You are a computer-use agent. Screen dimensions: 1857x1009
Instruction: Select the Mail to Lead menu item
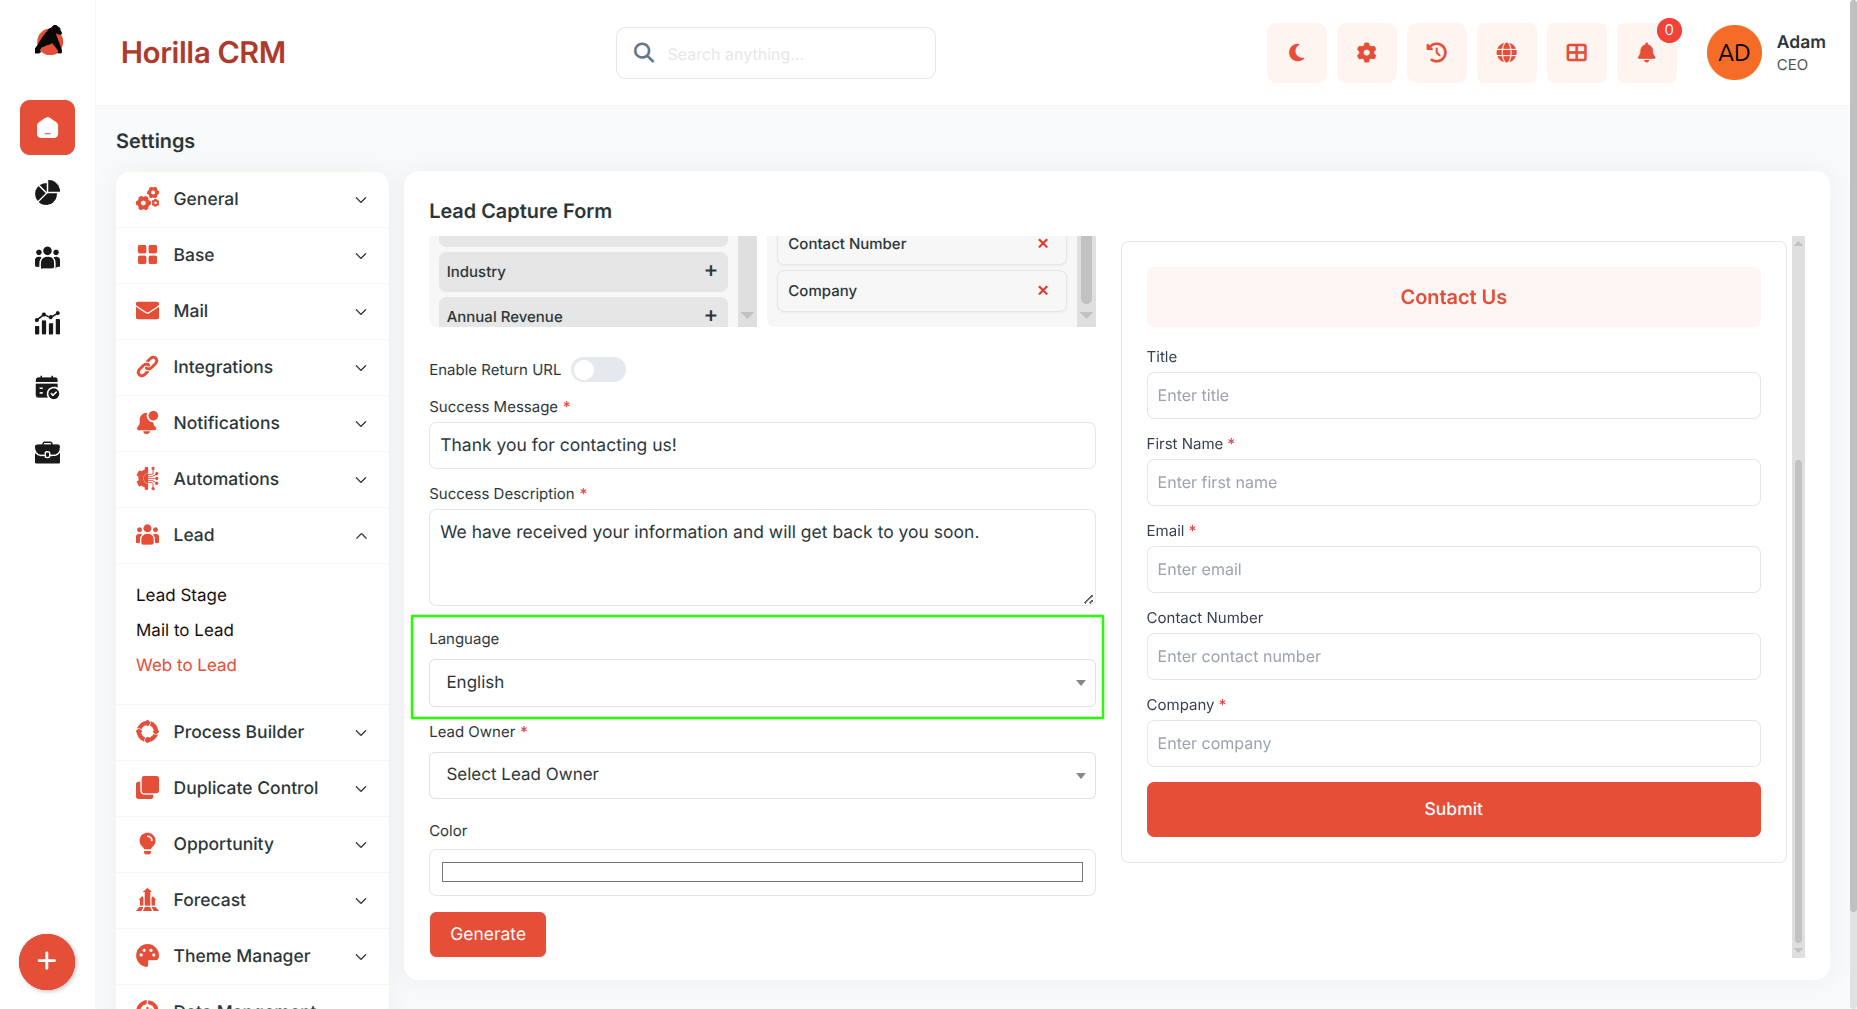tap(185, 630)
